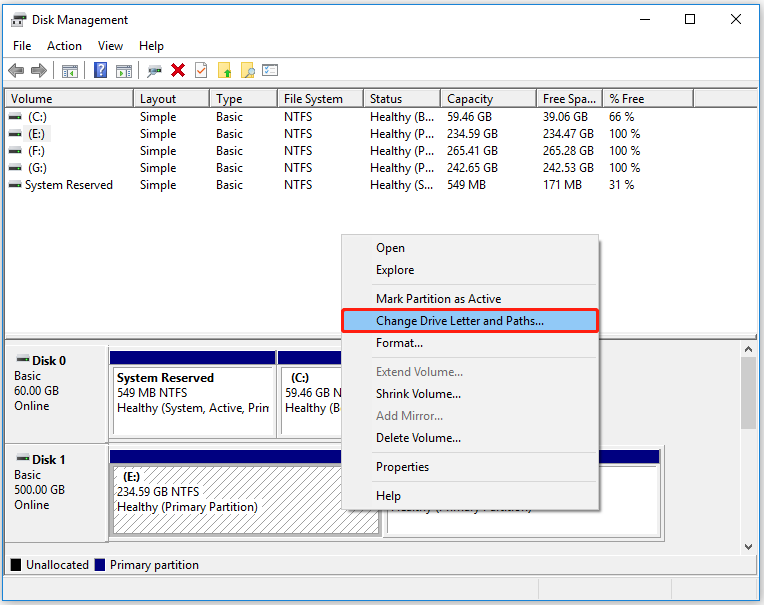Open the blue Help question mark icon
This screenshot has height=605, width=764.
point(100,71)
